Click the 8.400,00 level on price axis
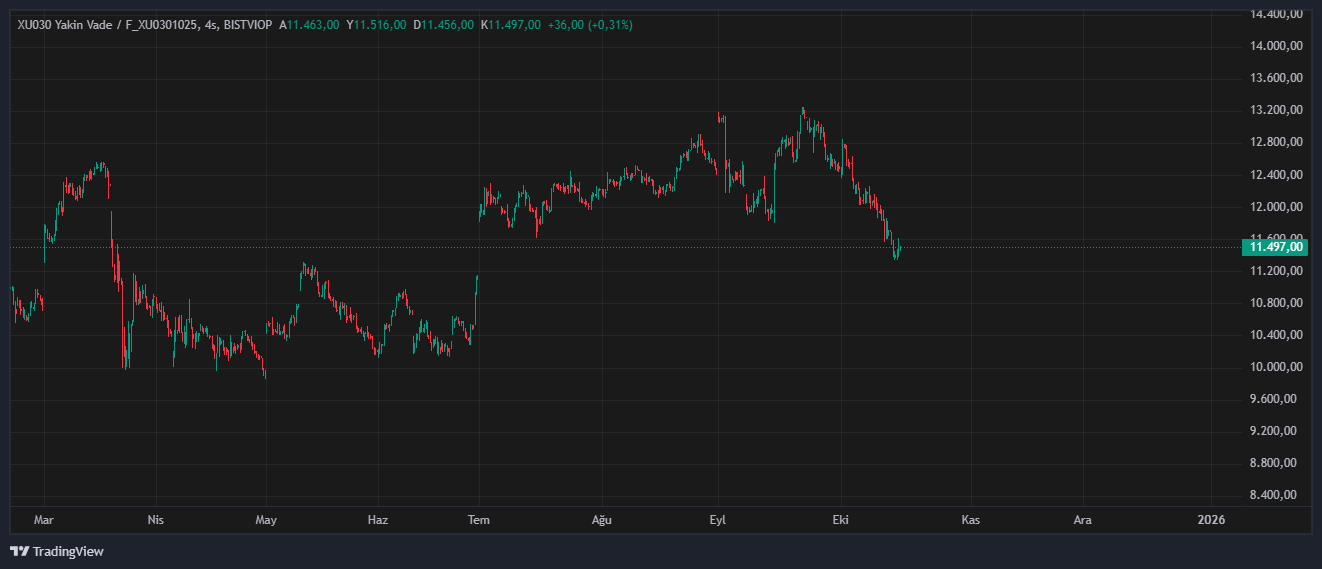The image size is (1322, 569). [1275, 495]
